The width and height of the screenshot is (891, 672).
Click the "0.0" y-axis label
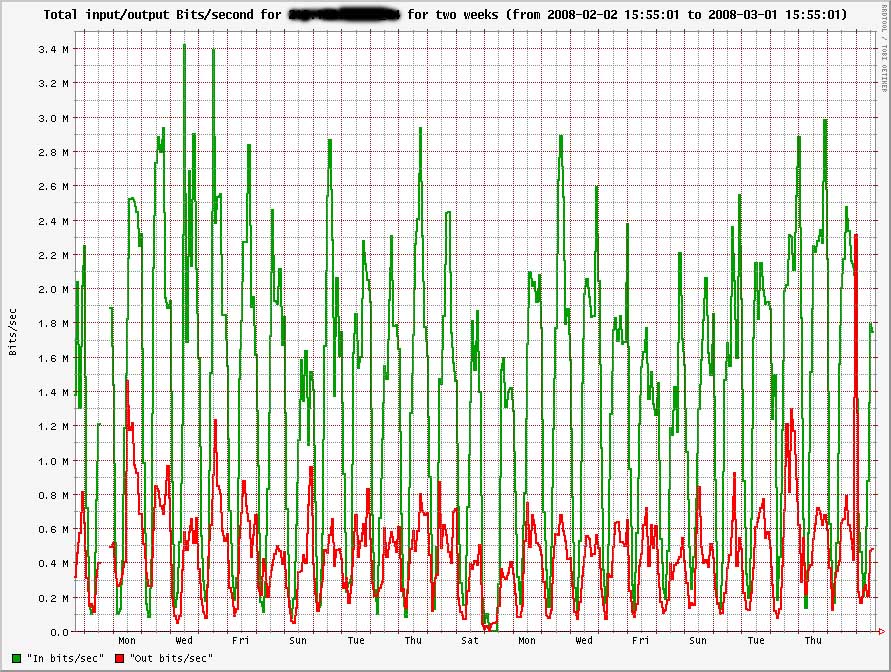58,632
